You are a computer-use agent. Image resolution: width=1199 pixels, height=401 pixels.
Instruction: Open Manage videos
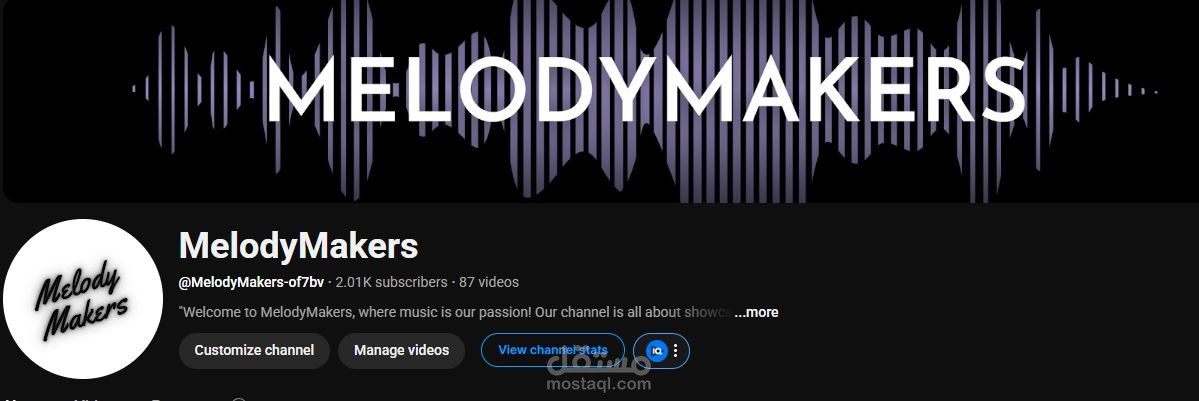coord(401,350)
